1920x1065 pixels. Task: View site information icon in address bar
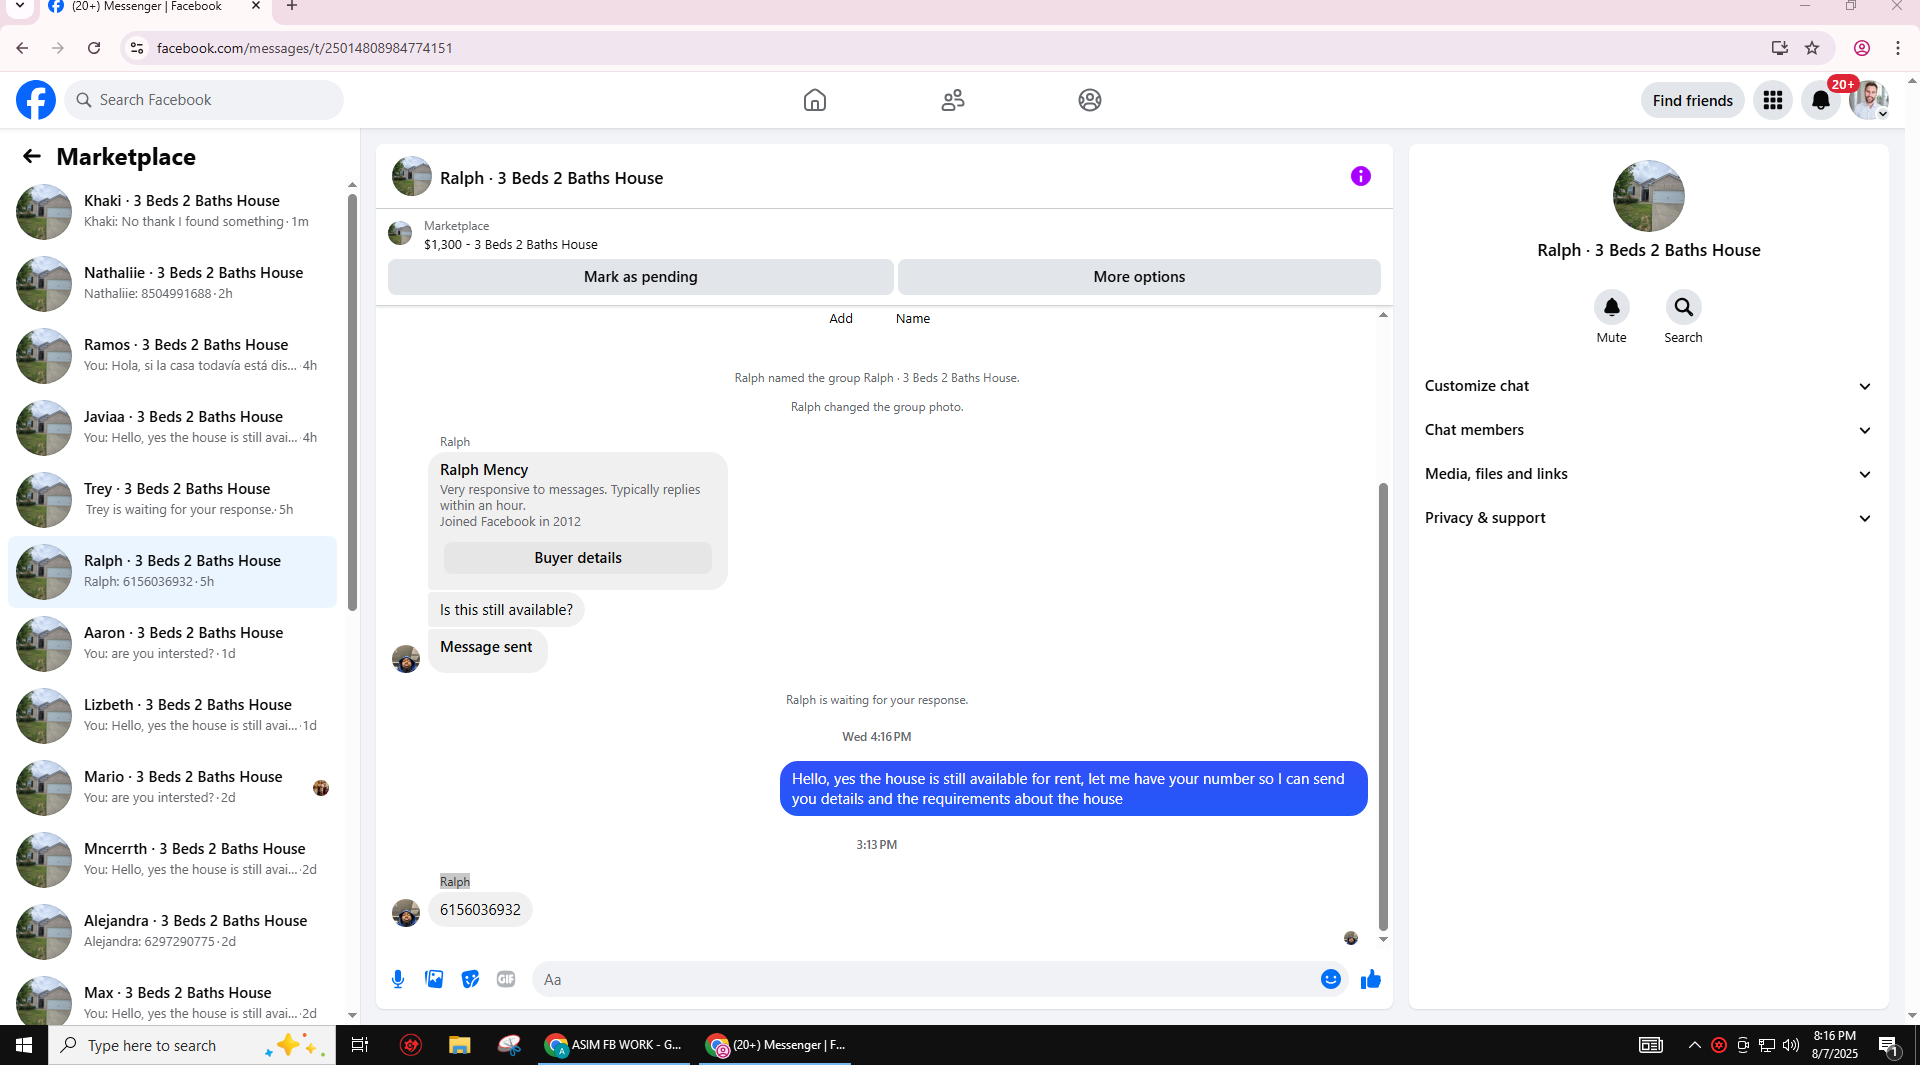137,48
